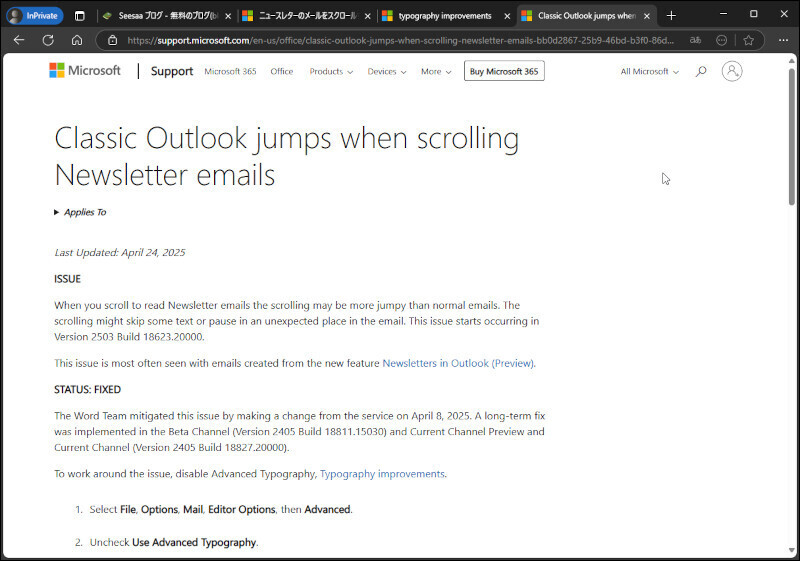Expand the Applies To disclosure
This screenshot has height=561, width=800.
click(80, 212)
